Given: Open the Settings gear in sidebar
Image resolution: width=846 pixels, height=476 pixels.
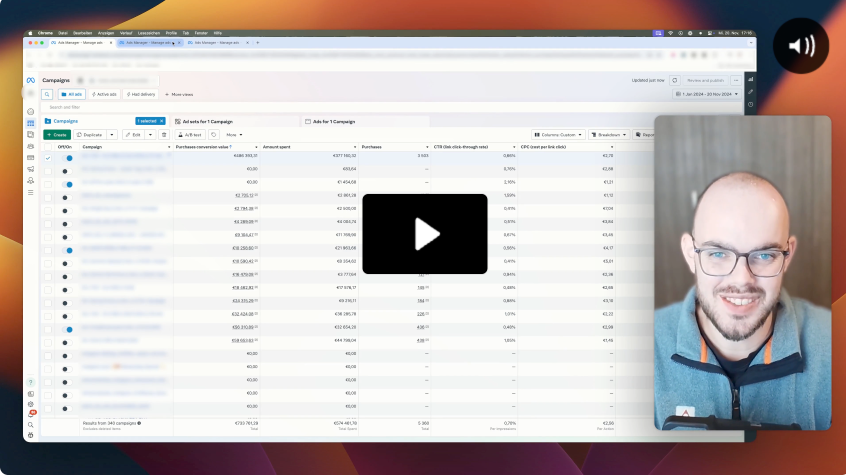Looking at the screenshot, I should click(31, 404).
